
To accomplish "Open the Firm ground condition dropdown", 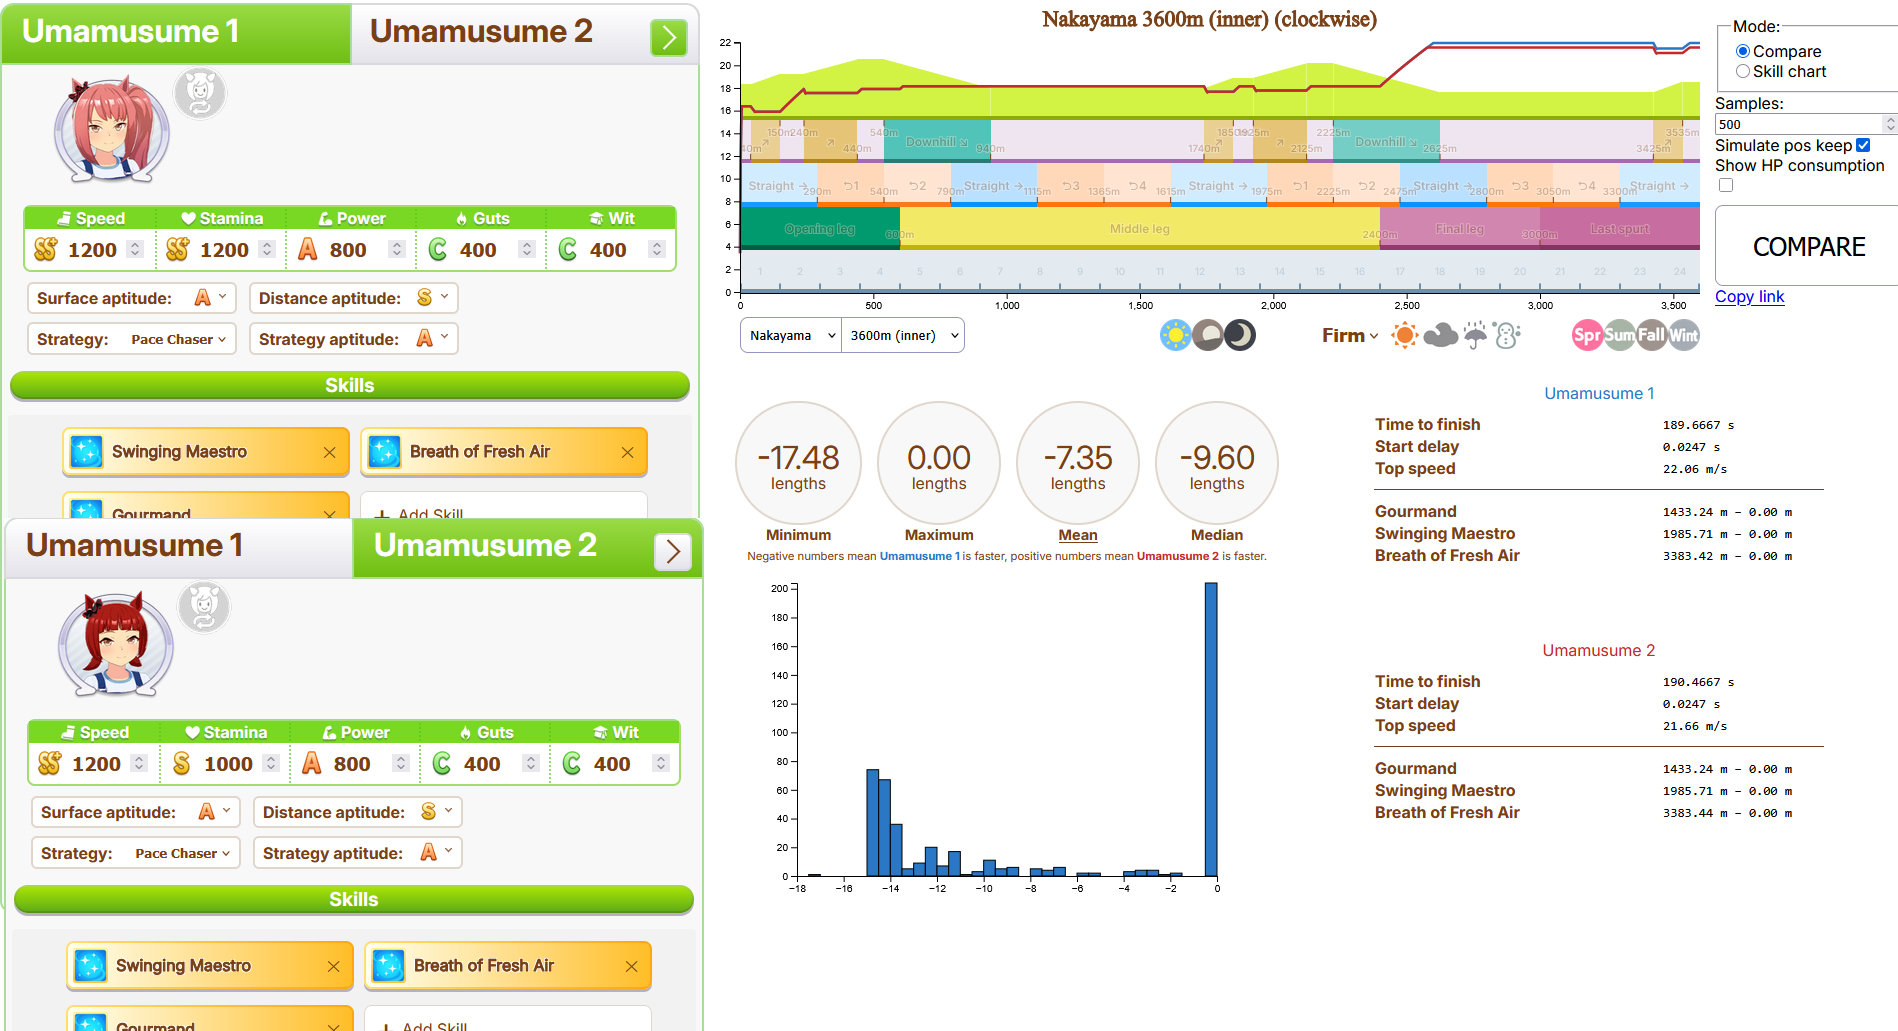I will 1350,335.
